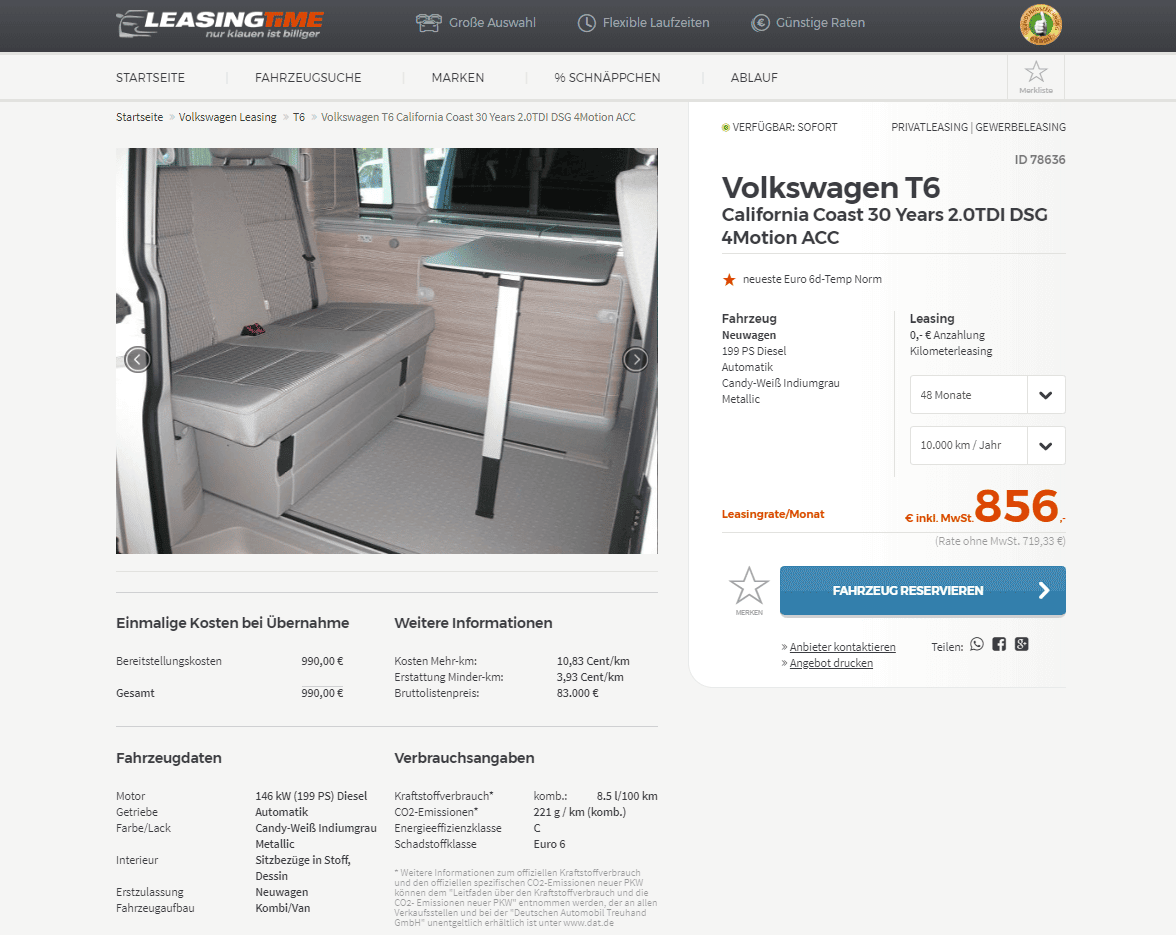
Task: Click the Anbieter kontaktieren link
Action: [842, 647]
